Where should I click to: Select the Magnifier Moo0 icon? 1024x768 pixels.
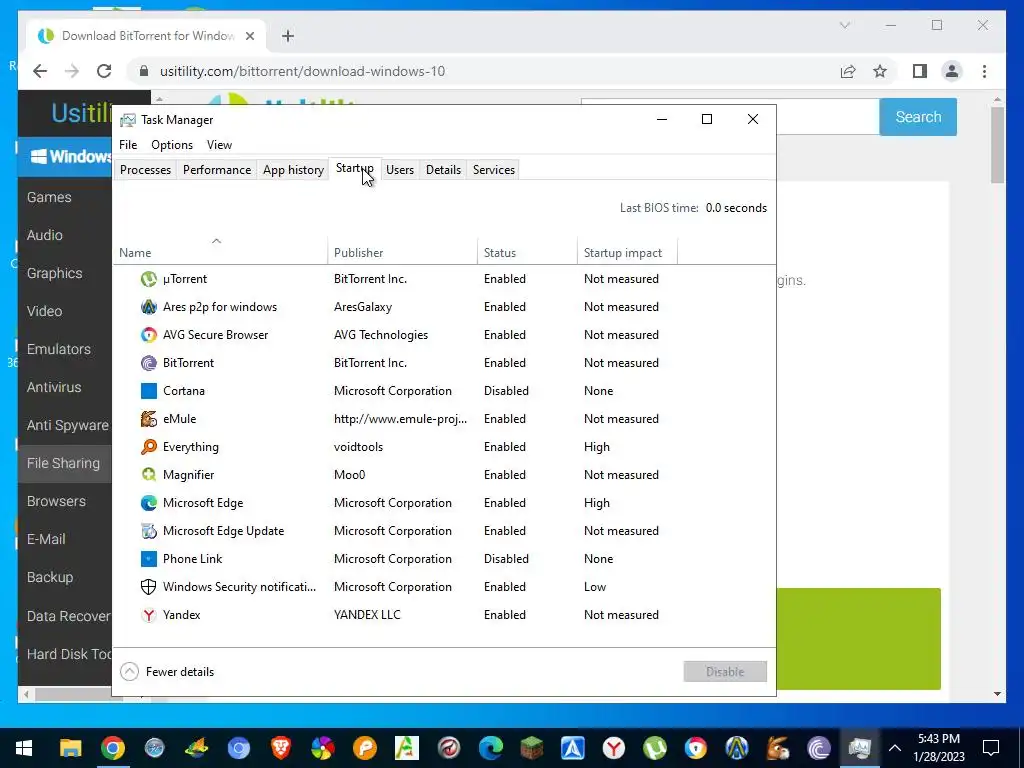(149, 475)
